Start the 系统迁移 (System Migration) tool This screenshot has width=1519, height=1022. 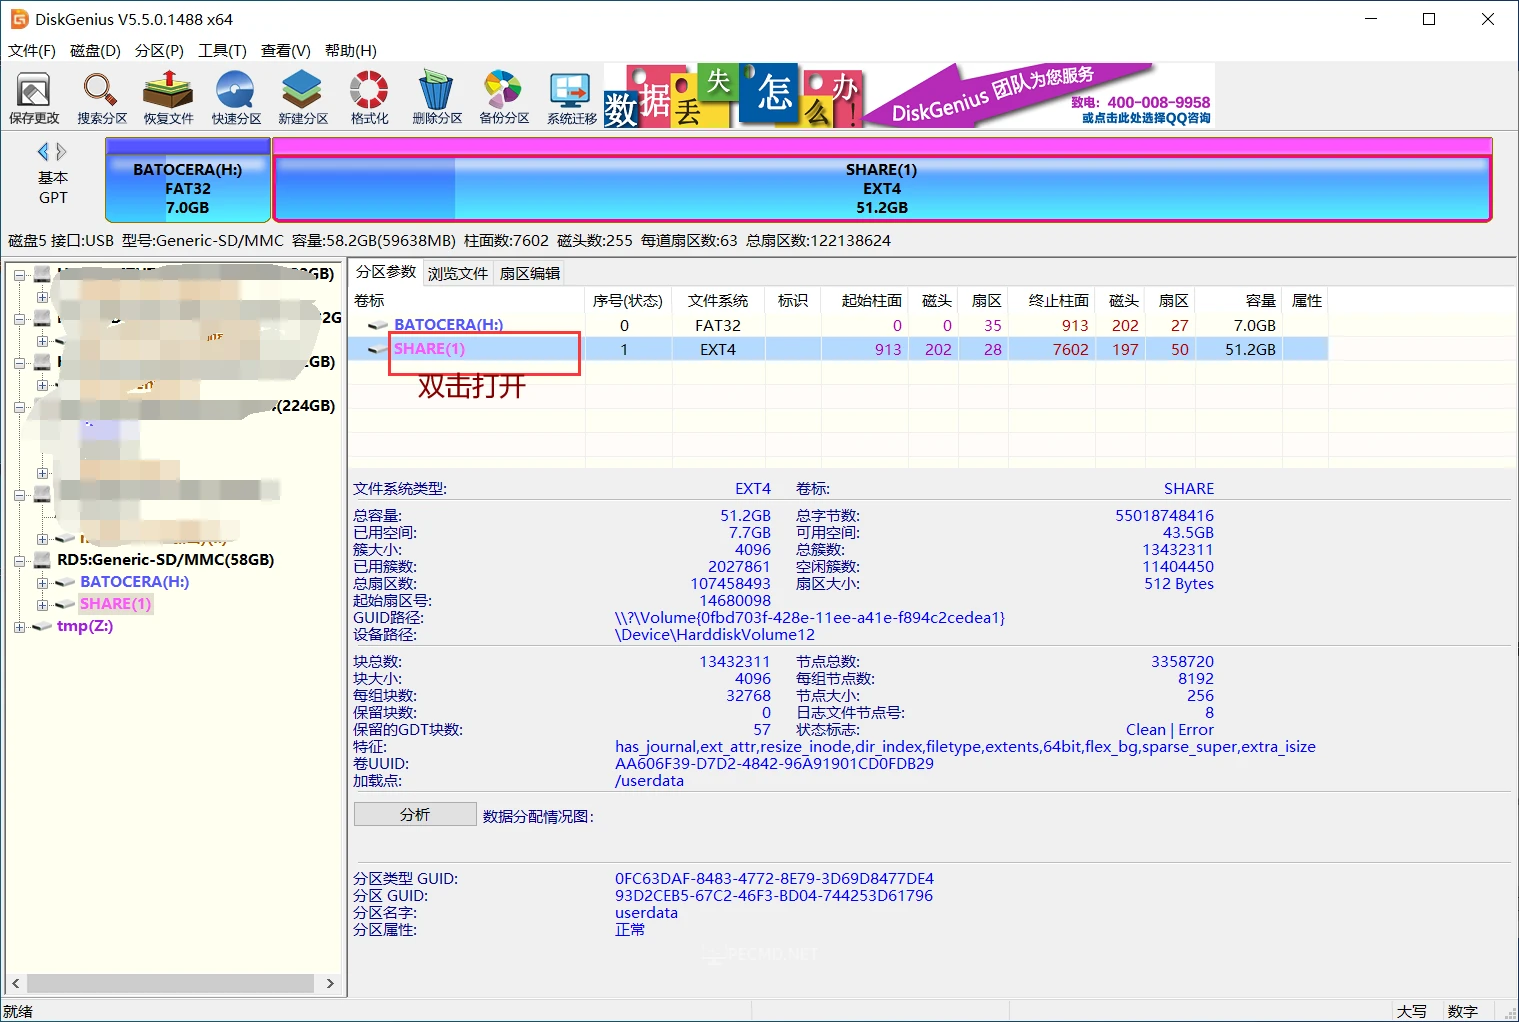click(x=571, y=98)
